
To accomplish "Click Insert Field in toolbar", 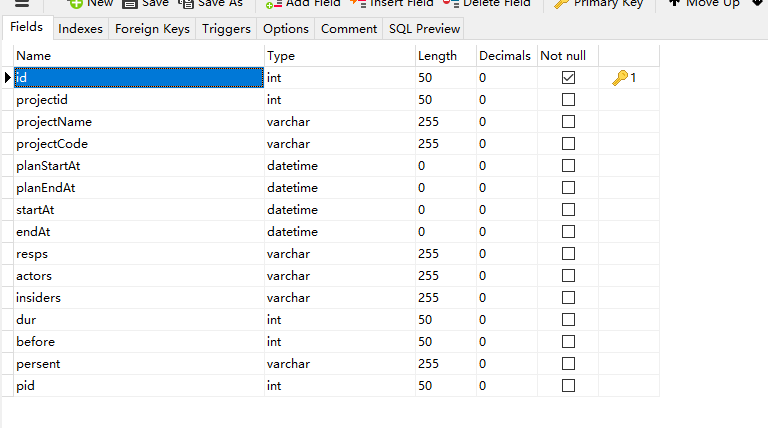I will [392, 3].
